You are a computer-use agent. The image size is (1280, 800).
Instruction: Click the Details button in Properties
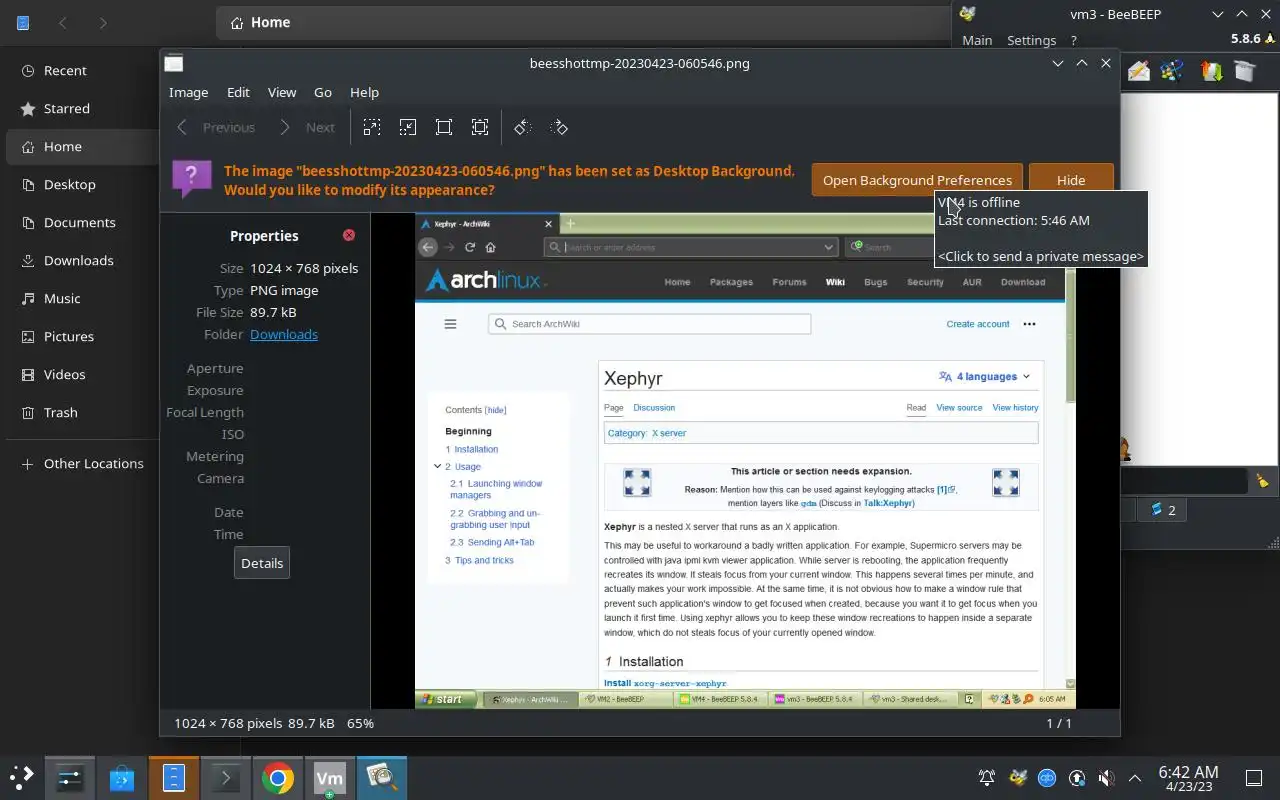point(262,563)
